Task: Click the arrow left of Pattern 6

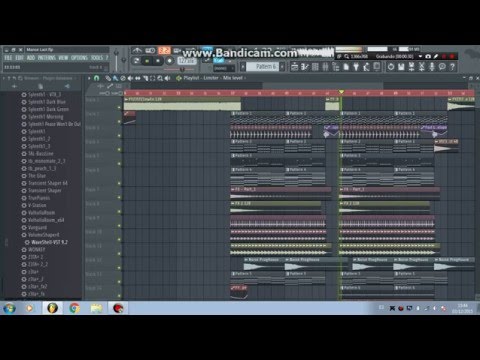Action: (x=243, y=67)
